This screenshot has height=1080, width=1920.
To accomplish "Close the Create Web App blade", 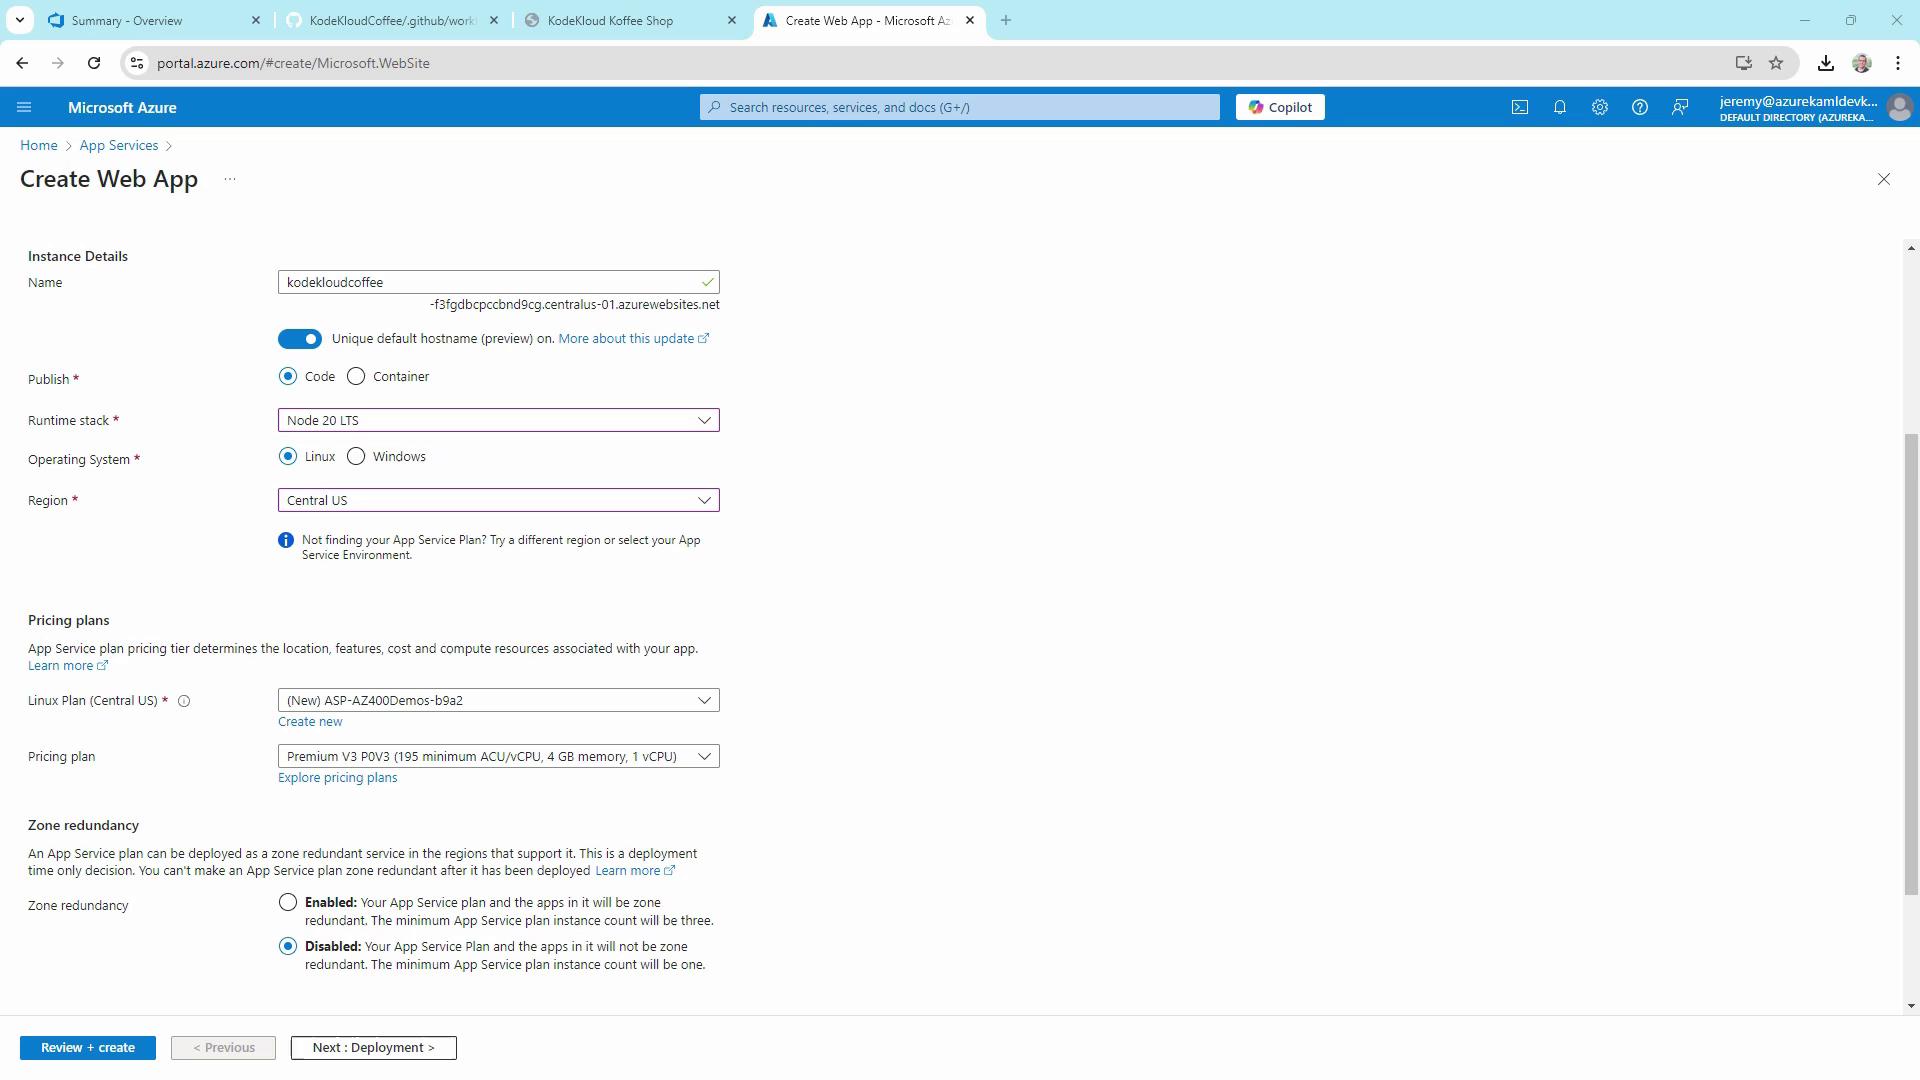I will coord(1883,179).
